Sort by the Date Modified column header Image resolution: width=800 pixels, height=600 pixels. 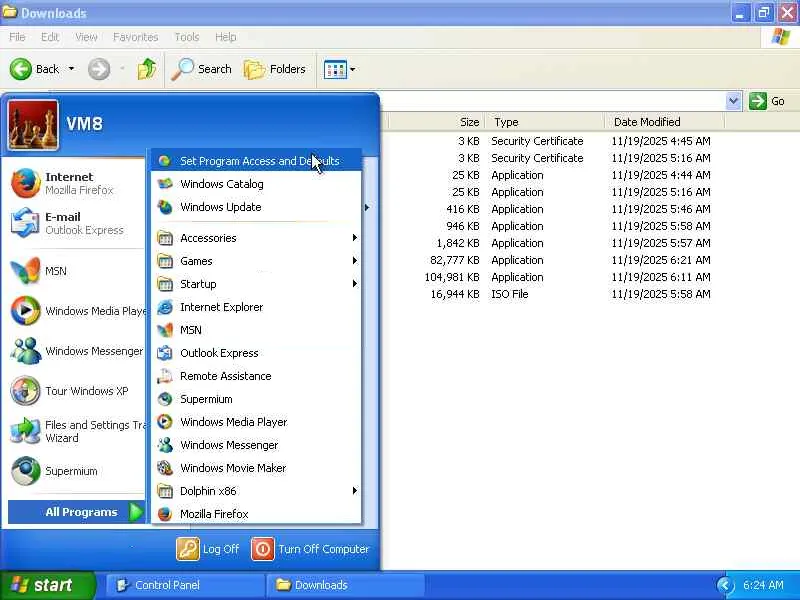click(x=665, y=122)
